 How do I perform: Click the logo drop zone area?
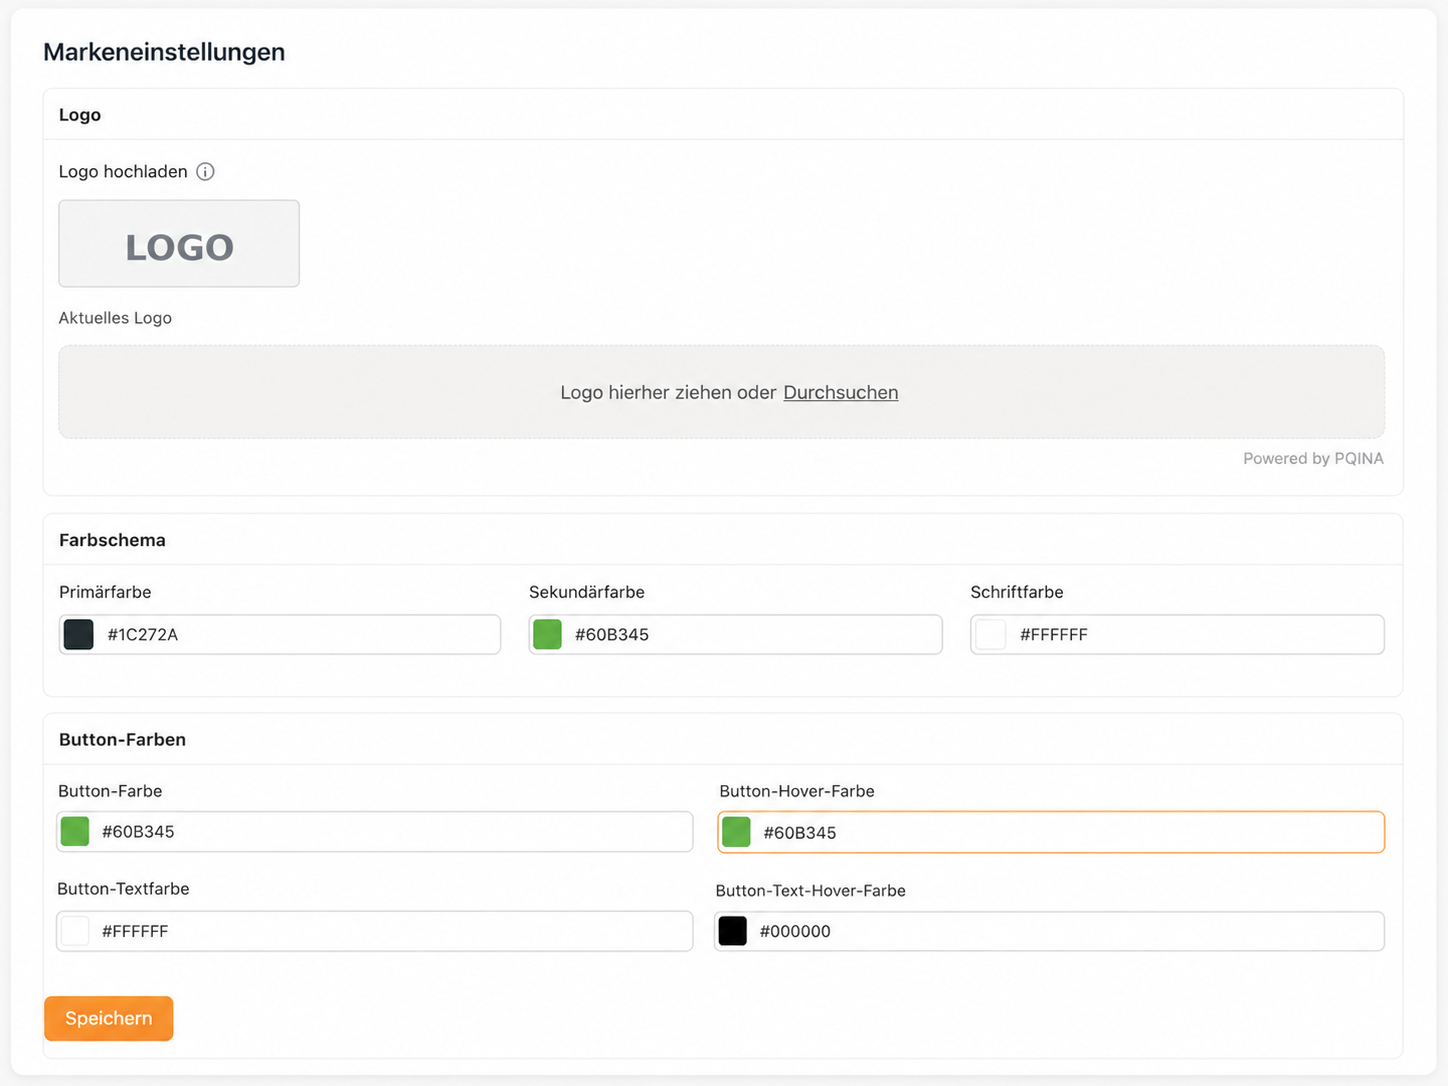pyautogui.click(x=722, y=392)
